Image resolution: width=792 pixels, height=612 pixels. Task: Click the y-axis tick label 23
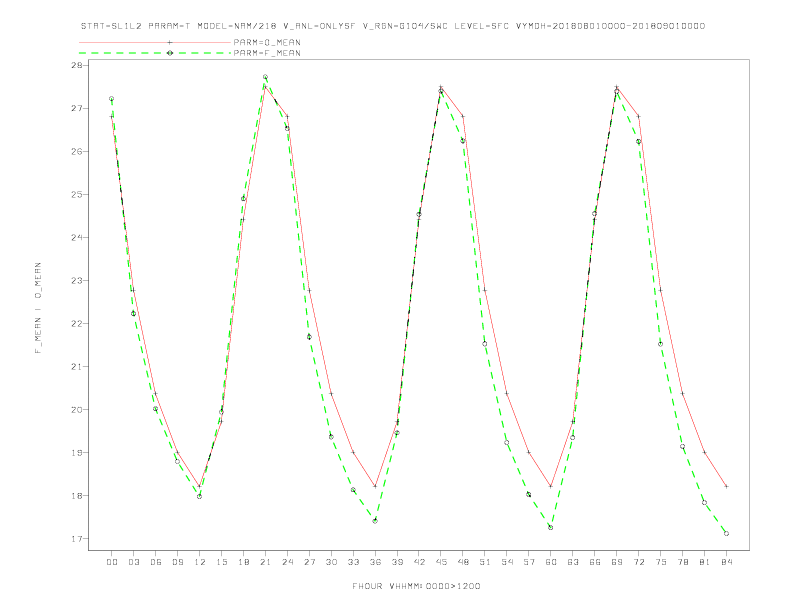(x=78, y=281)
